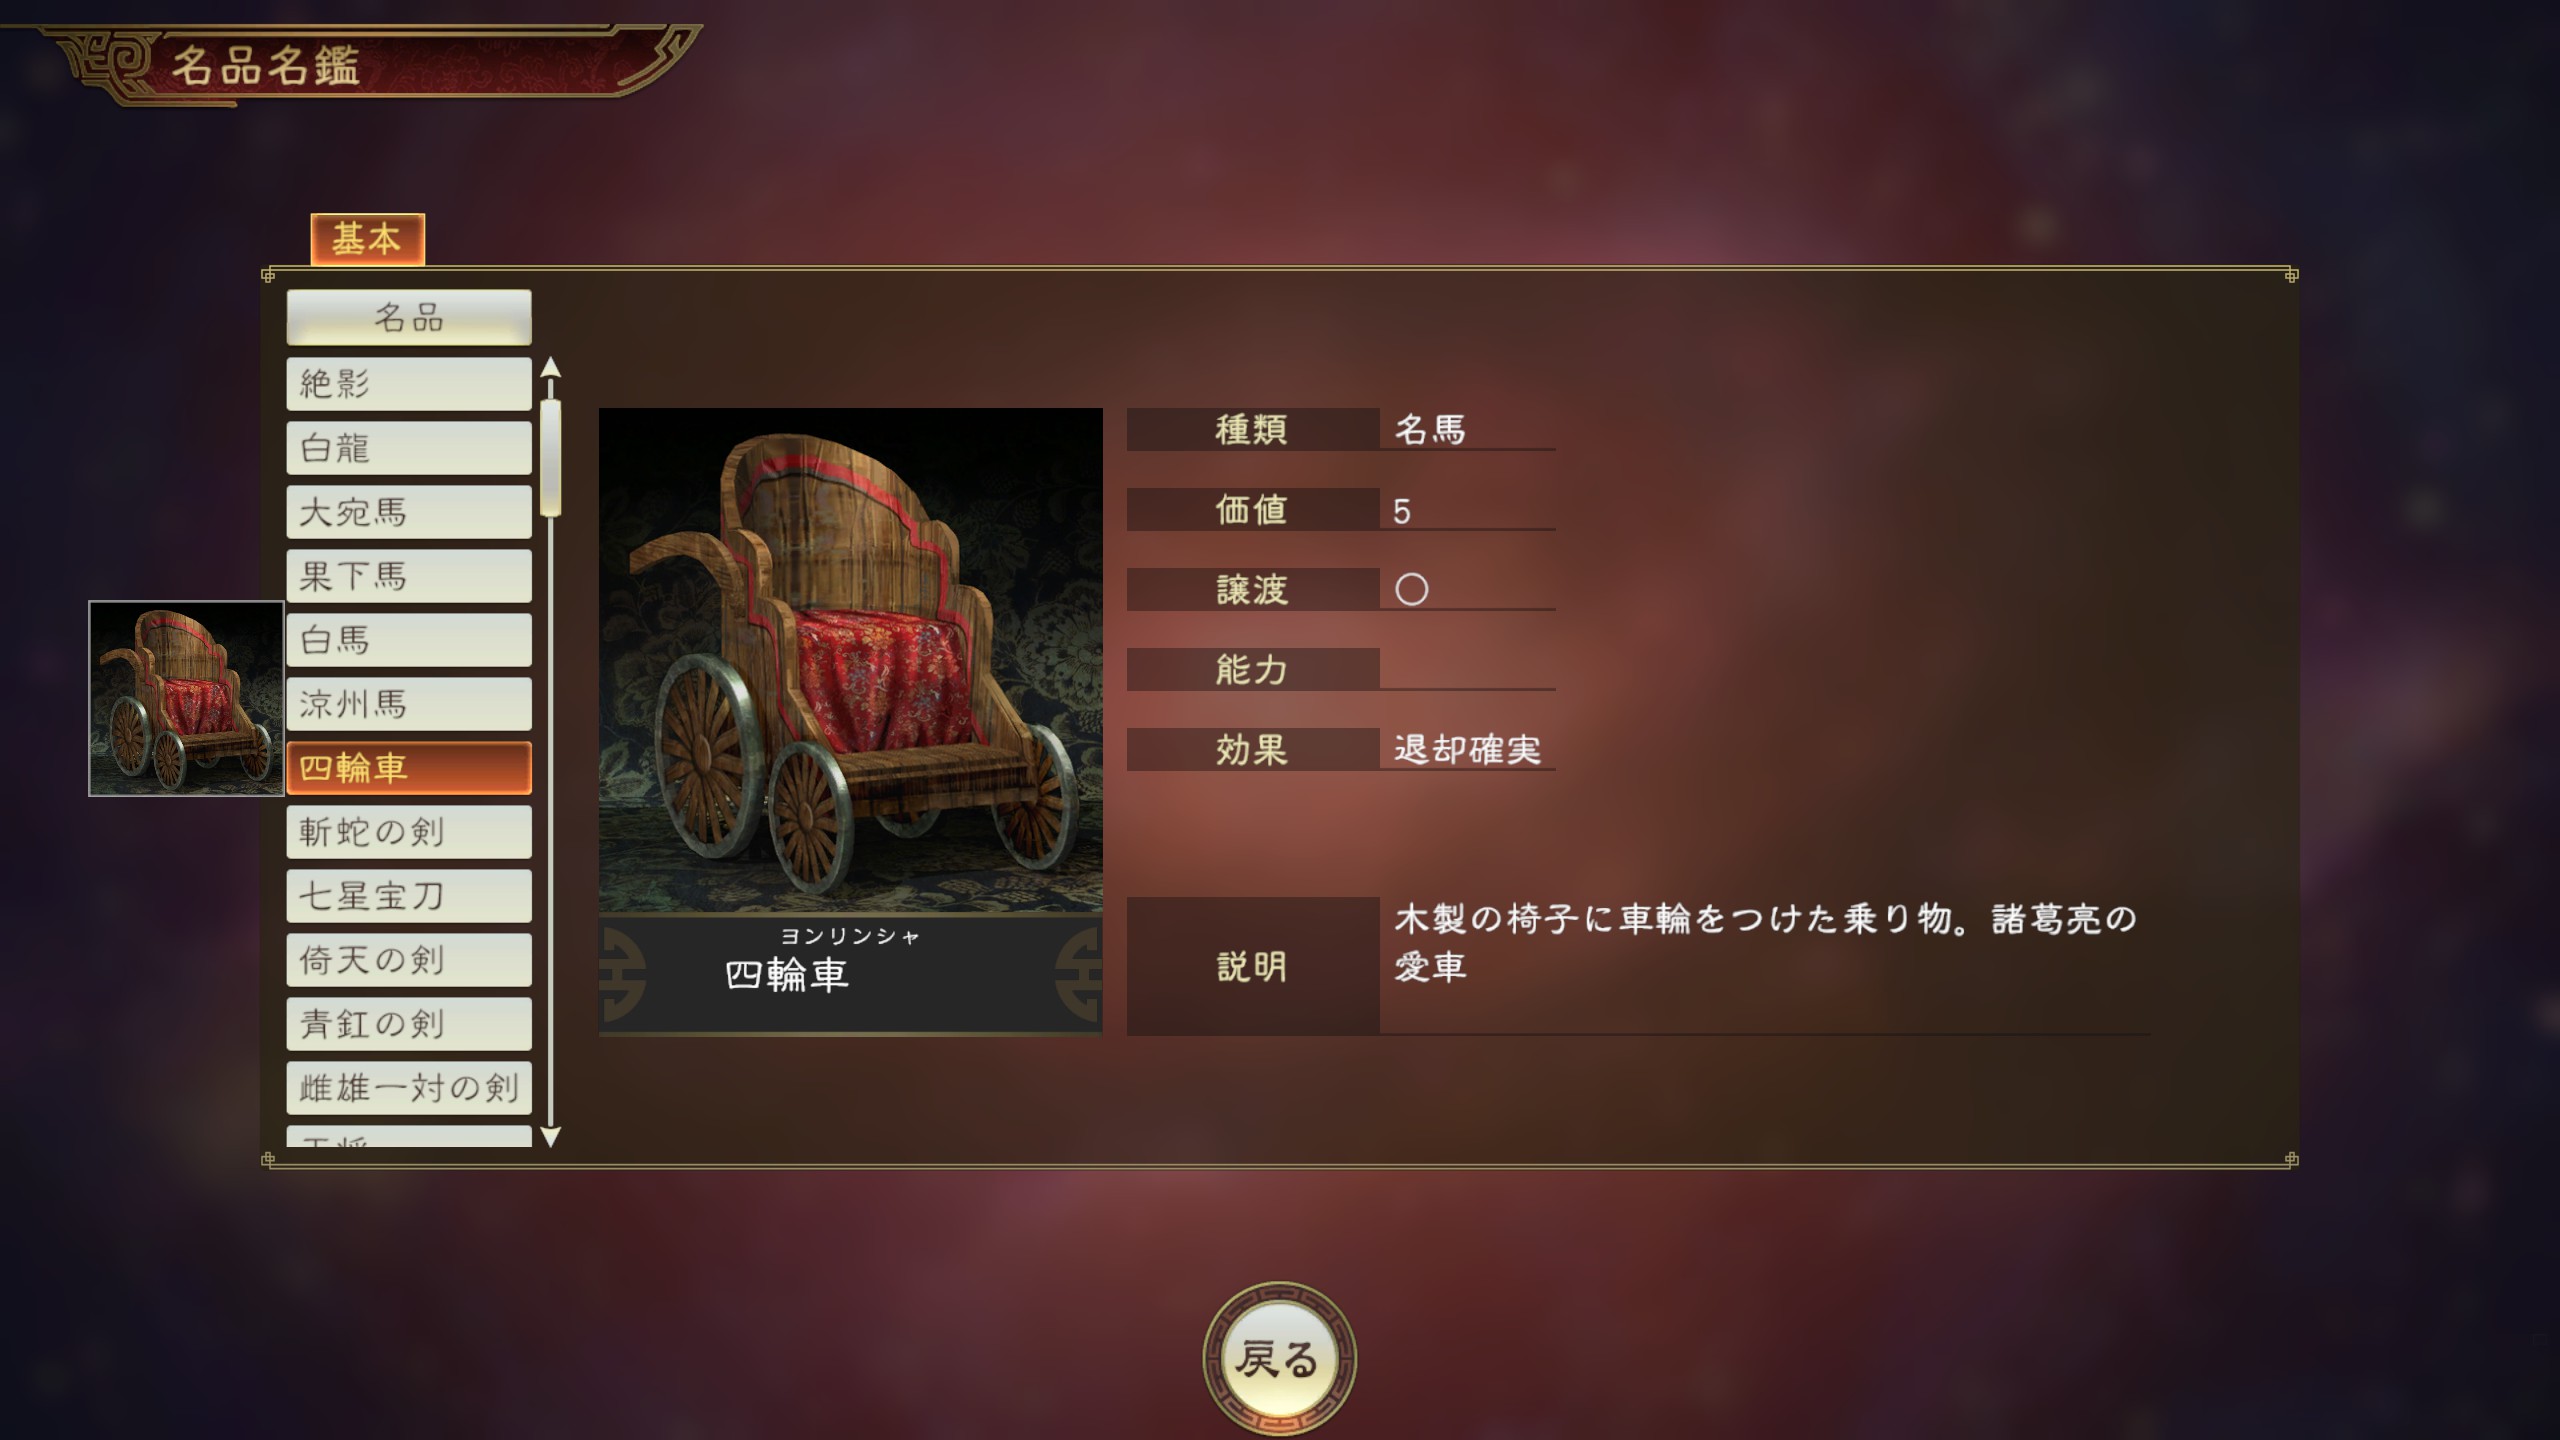This screenshot has width=2560, height=1440.
Task: Choose 大宛馬 entry
Action: pos(409,512)
